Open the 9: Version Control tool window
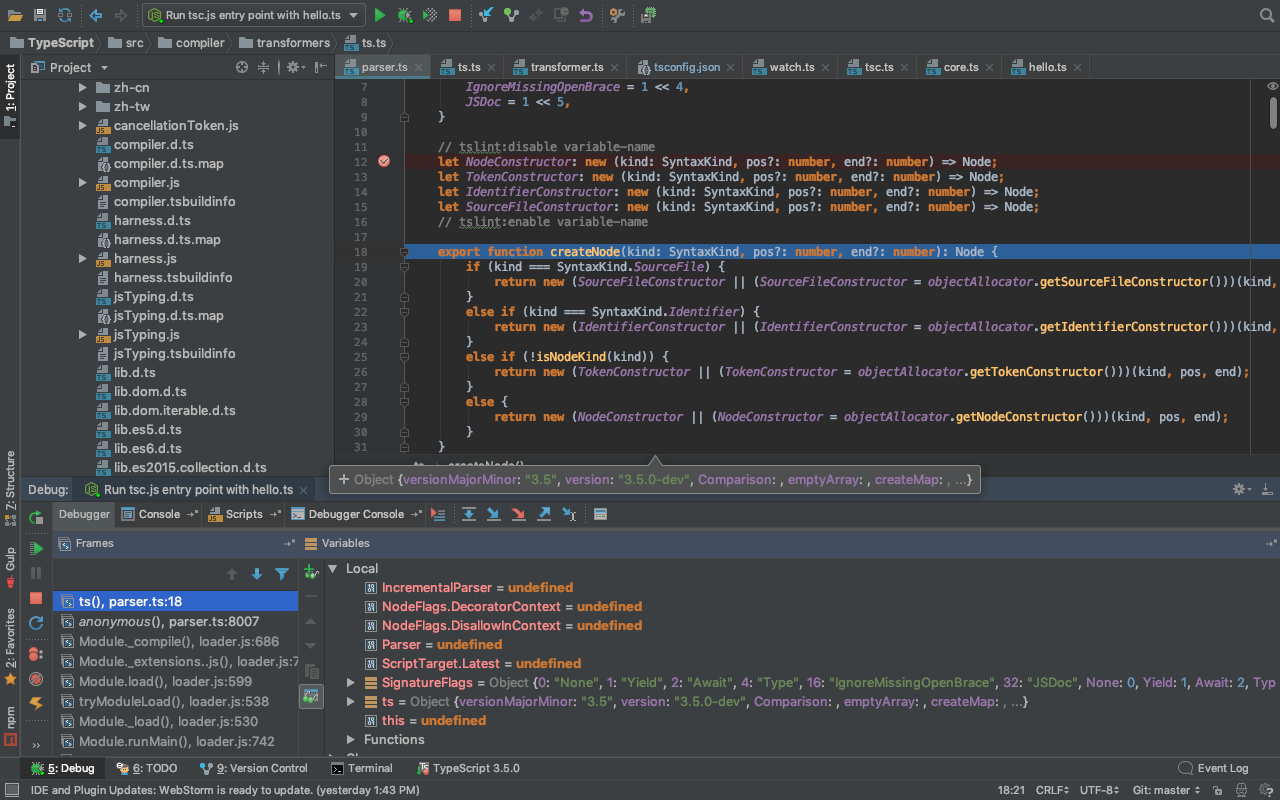Image resolution: width=1280 pixels, height=800 pixels. pos(254,768)
